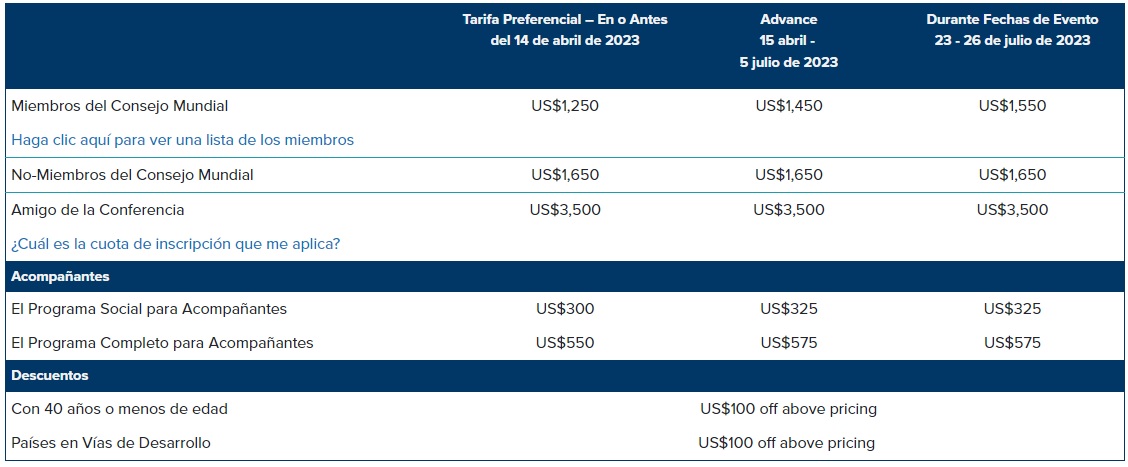Click the Países en Vías discount amount text
1128x467 pixels.
coord(787,443)
